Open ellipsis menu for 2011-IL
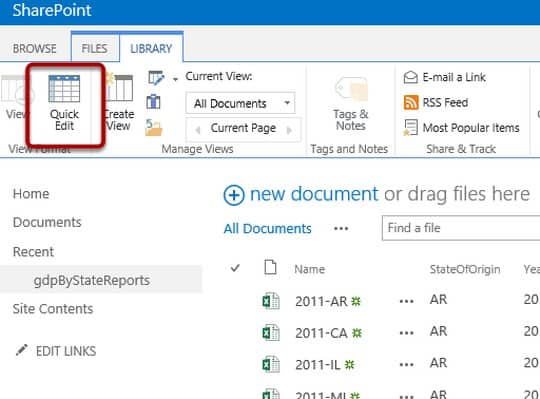Screen dimensions: 540x399 click(406, 365)
